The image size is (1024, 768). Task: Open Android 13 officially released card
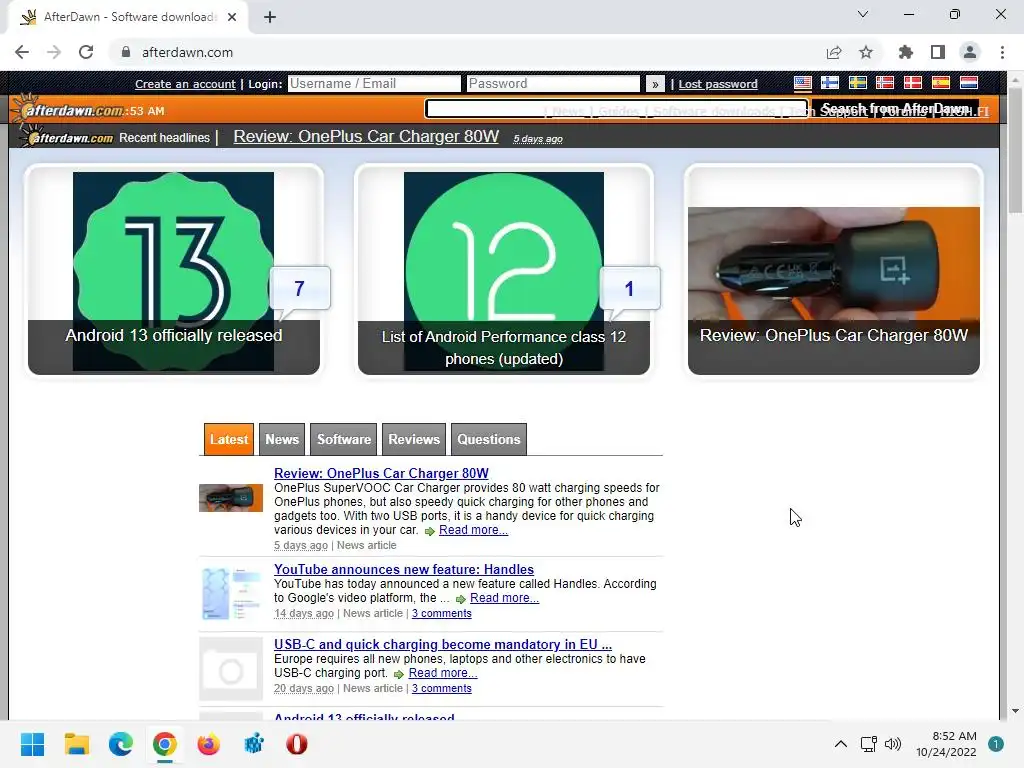(174, 271)
